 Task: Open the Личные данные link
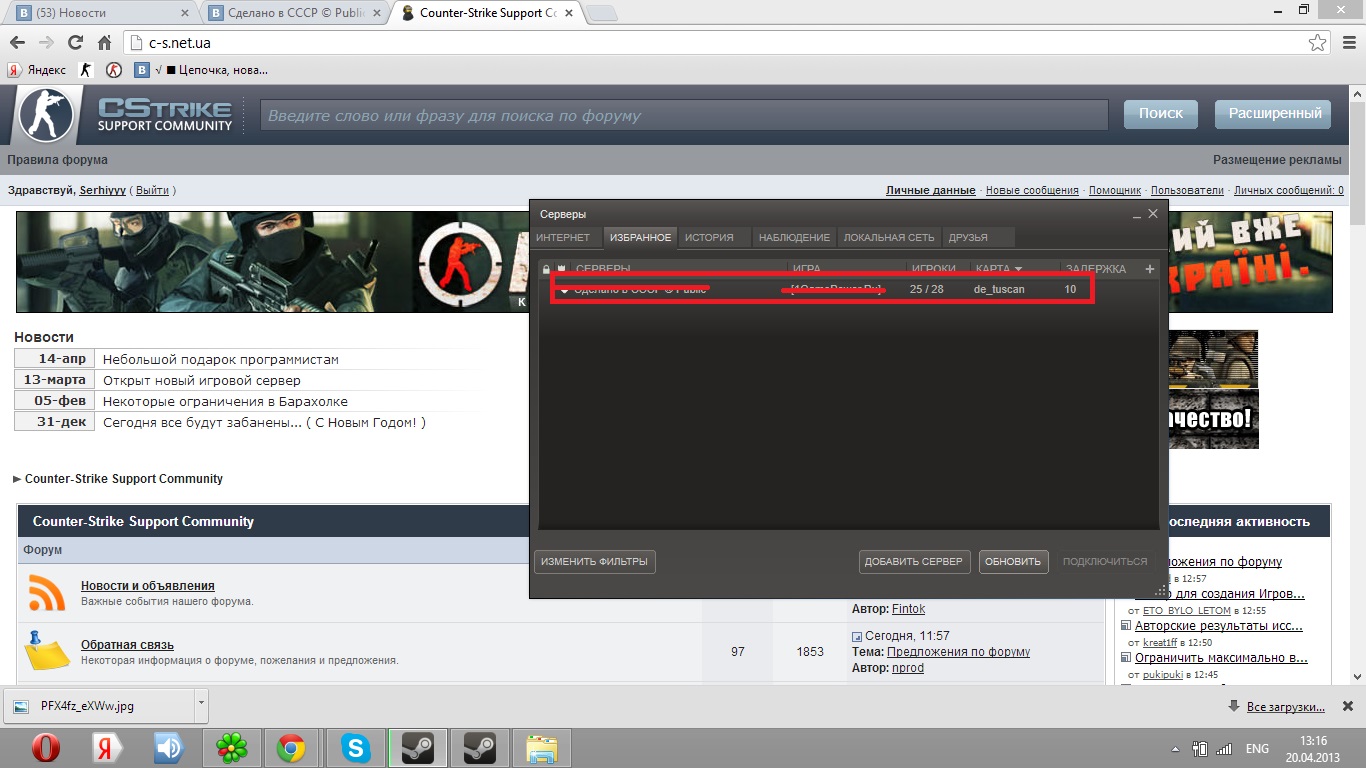click(931, 190)
